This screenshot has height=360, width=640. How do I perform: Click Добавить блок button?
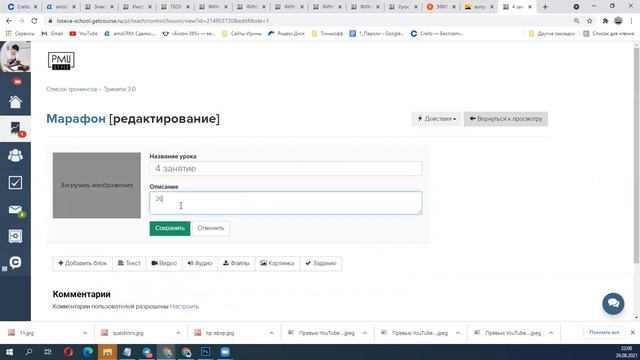tap(82, 263)
